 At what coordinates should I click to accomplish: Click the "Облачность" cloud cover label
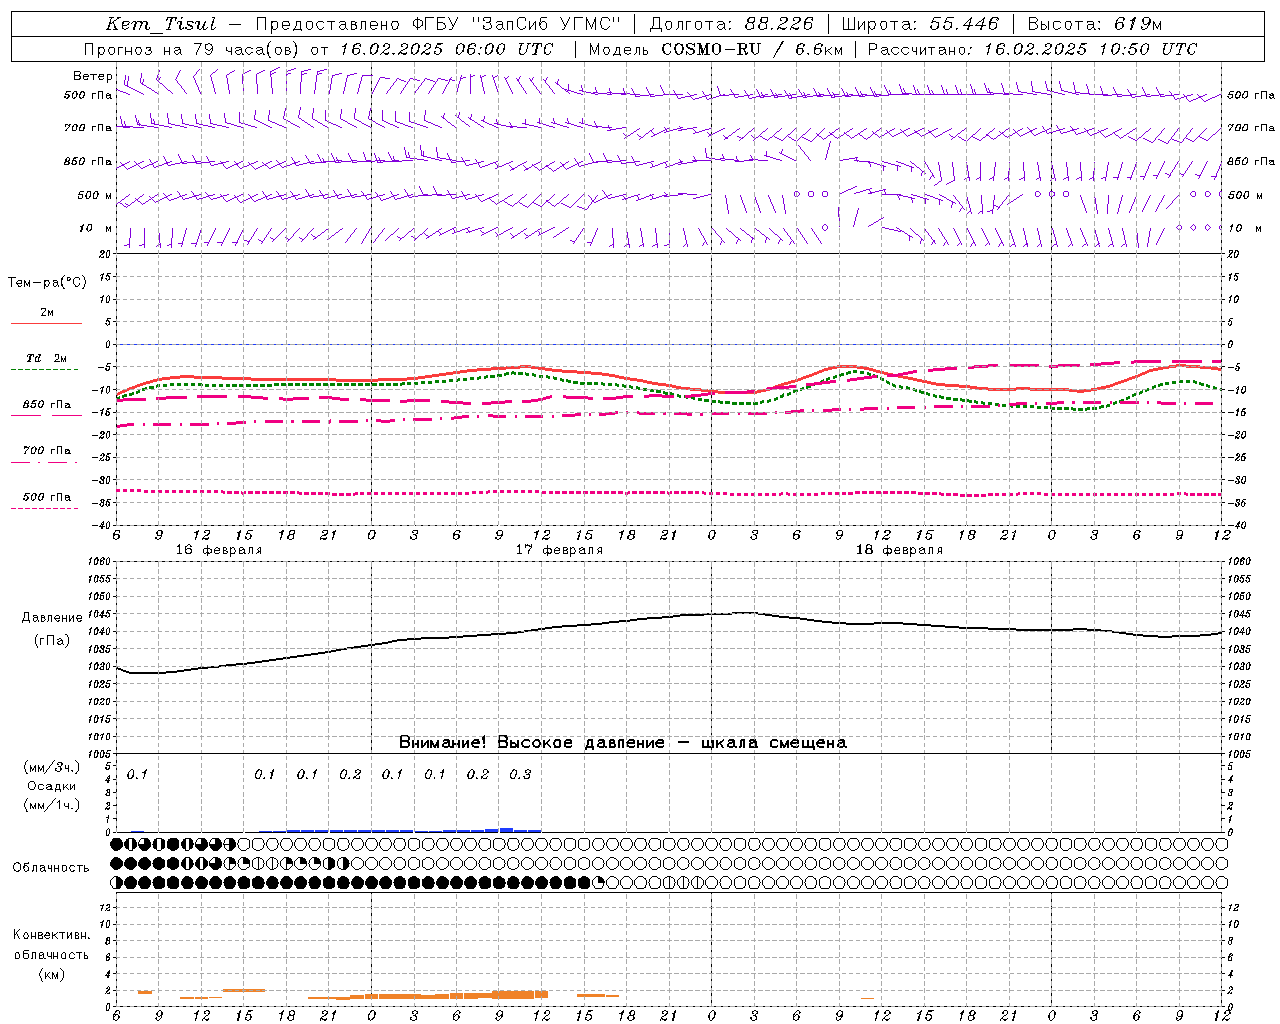tap(51, 867)
